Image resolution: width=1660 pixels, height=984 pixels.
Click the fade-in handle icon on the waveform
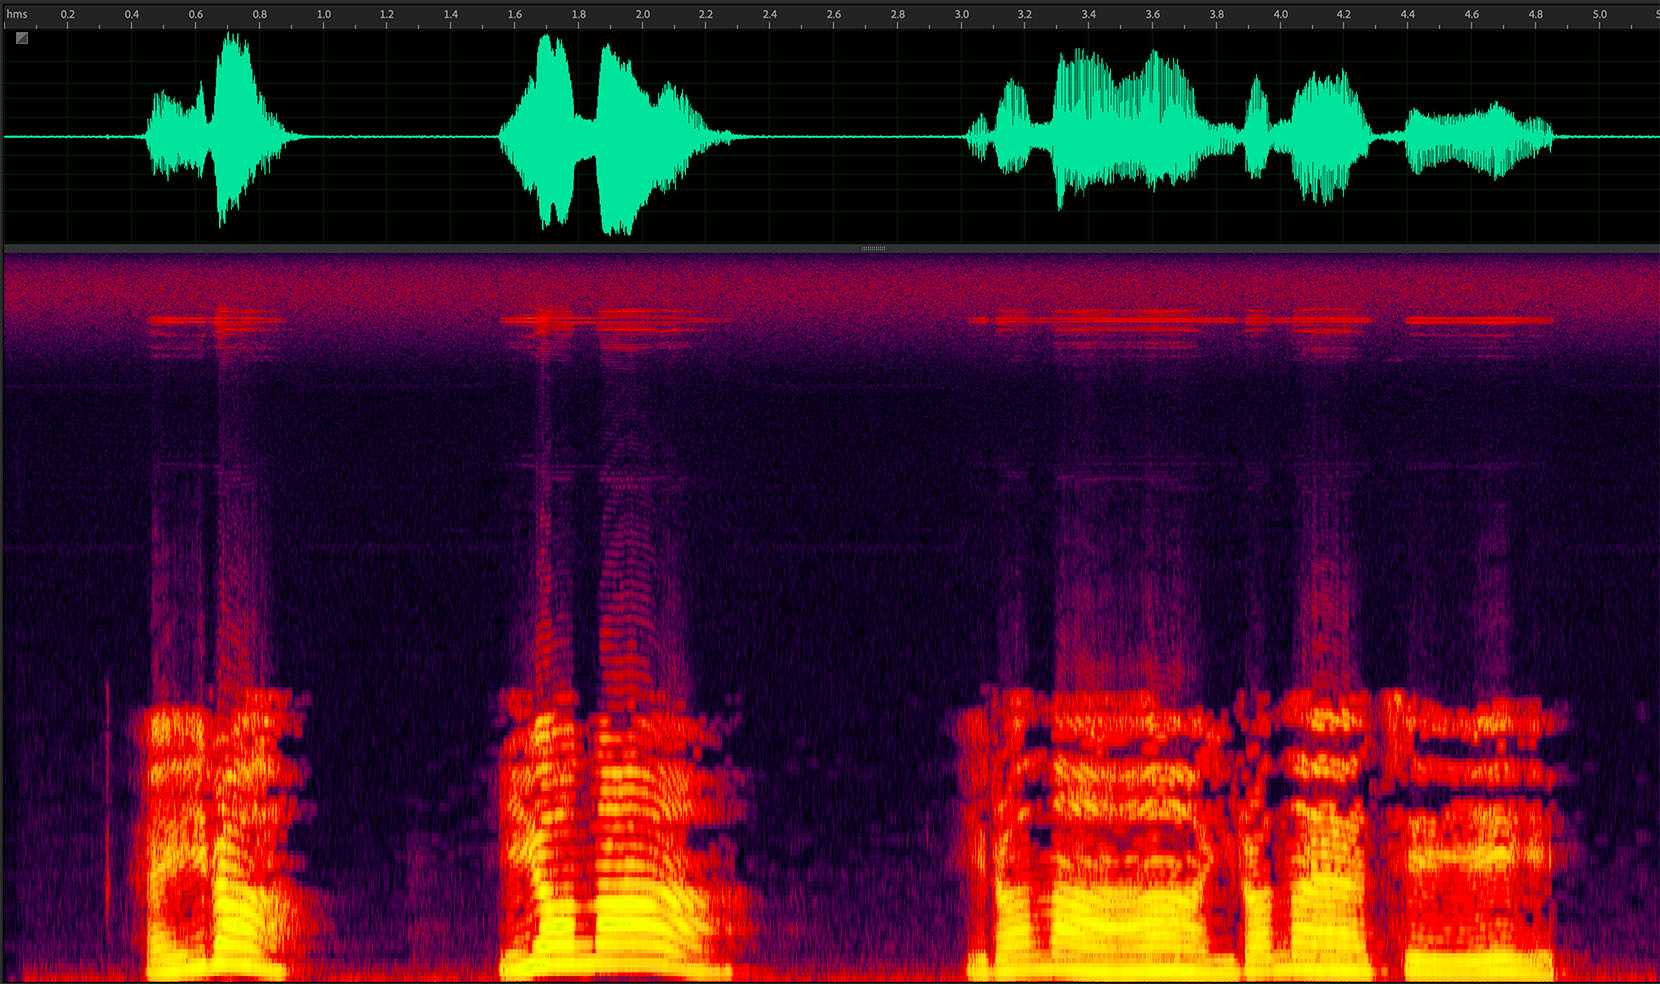click(x=22, y=39)
